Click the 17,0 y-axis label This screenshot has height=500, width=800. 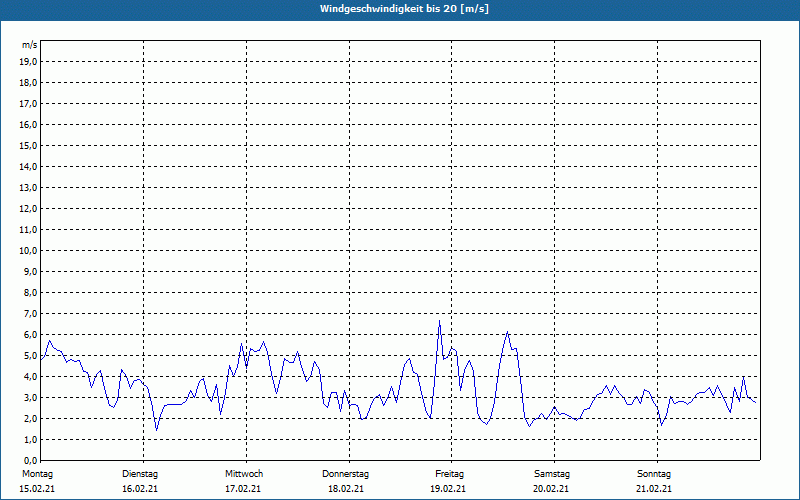[x=28, y=104]
